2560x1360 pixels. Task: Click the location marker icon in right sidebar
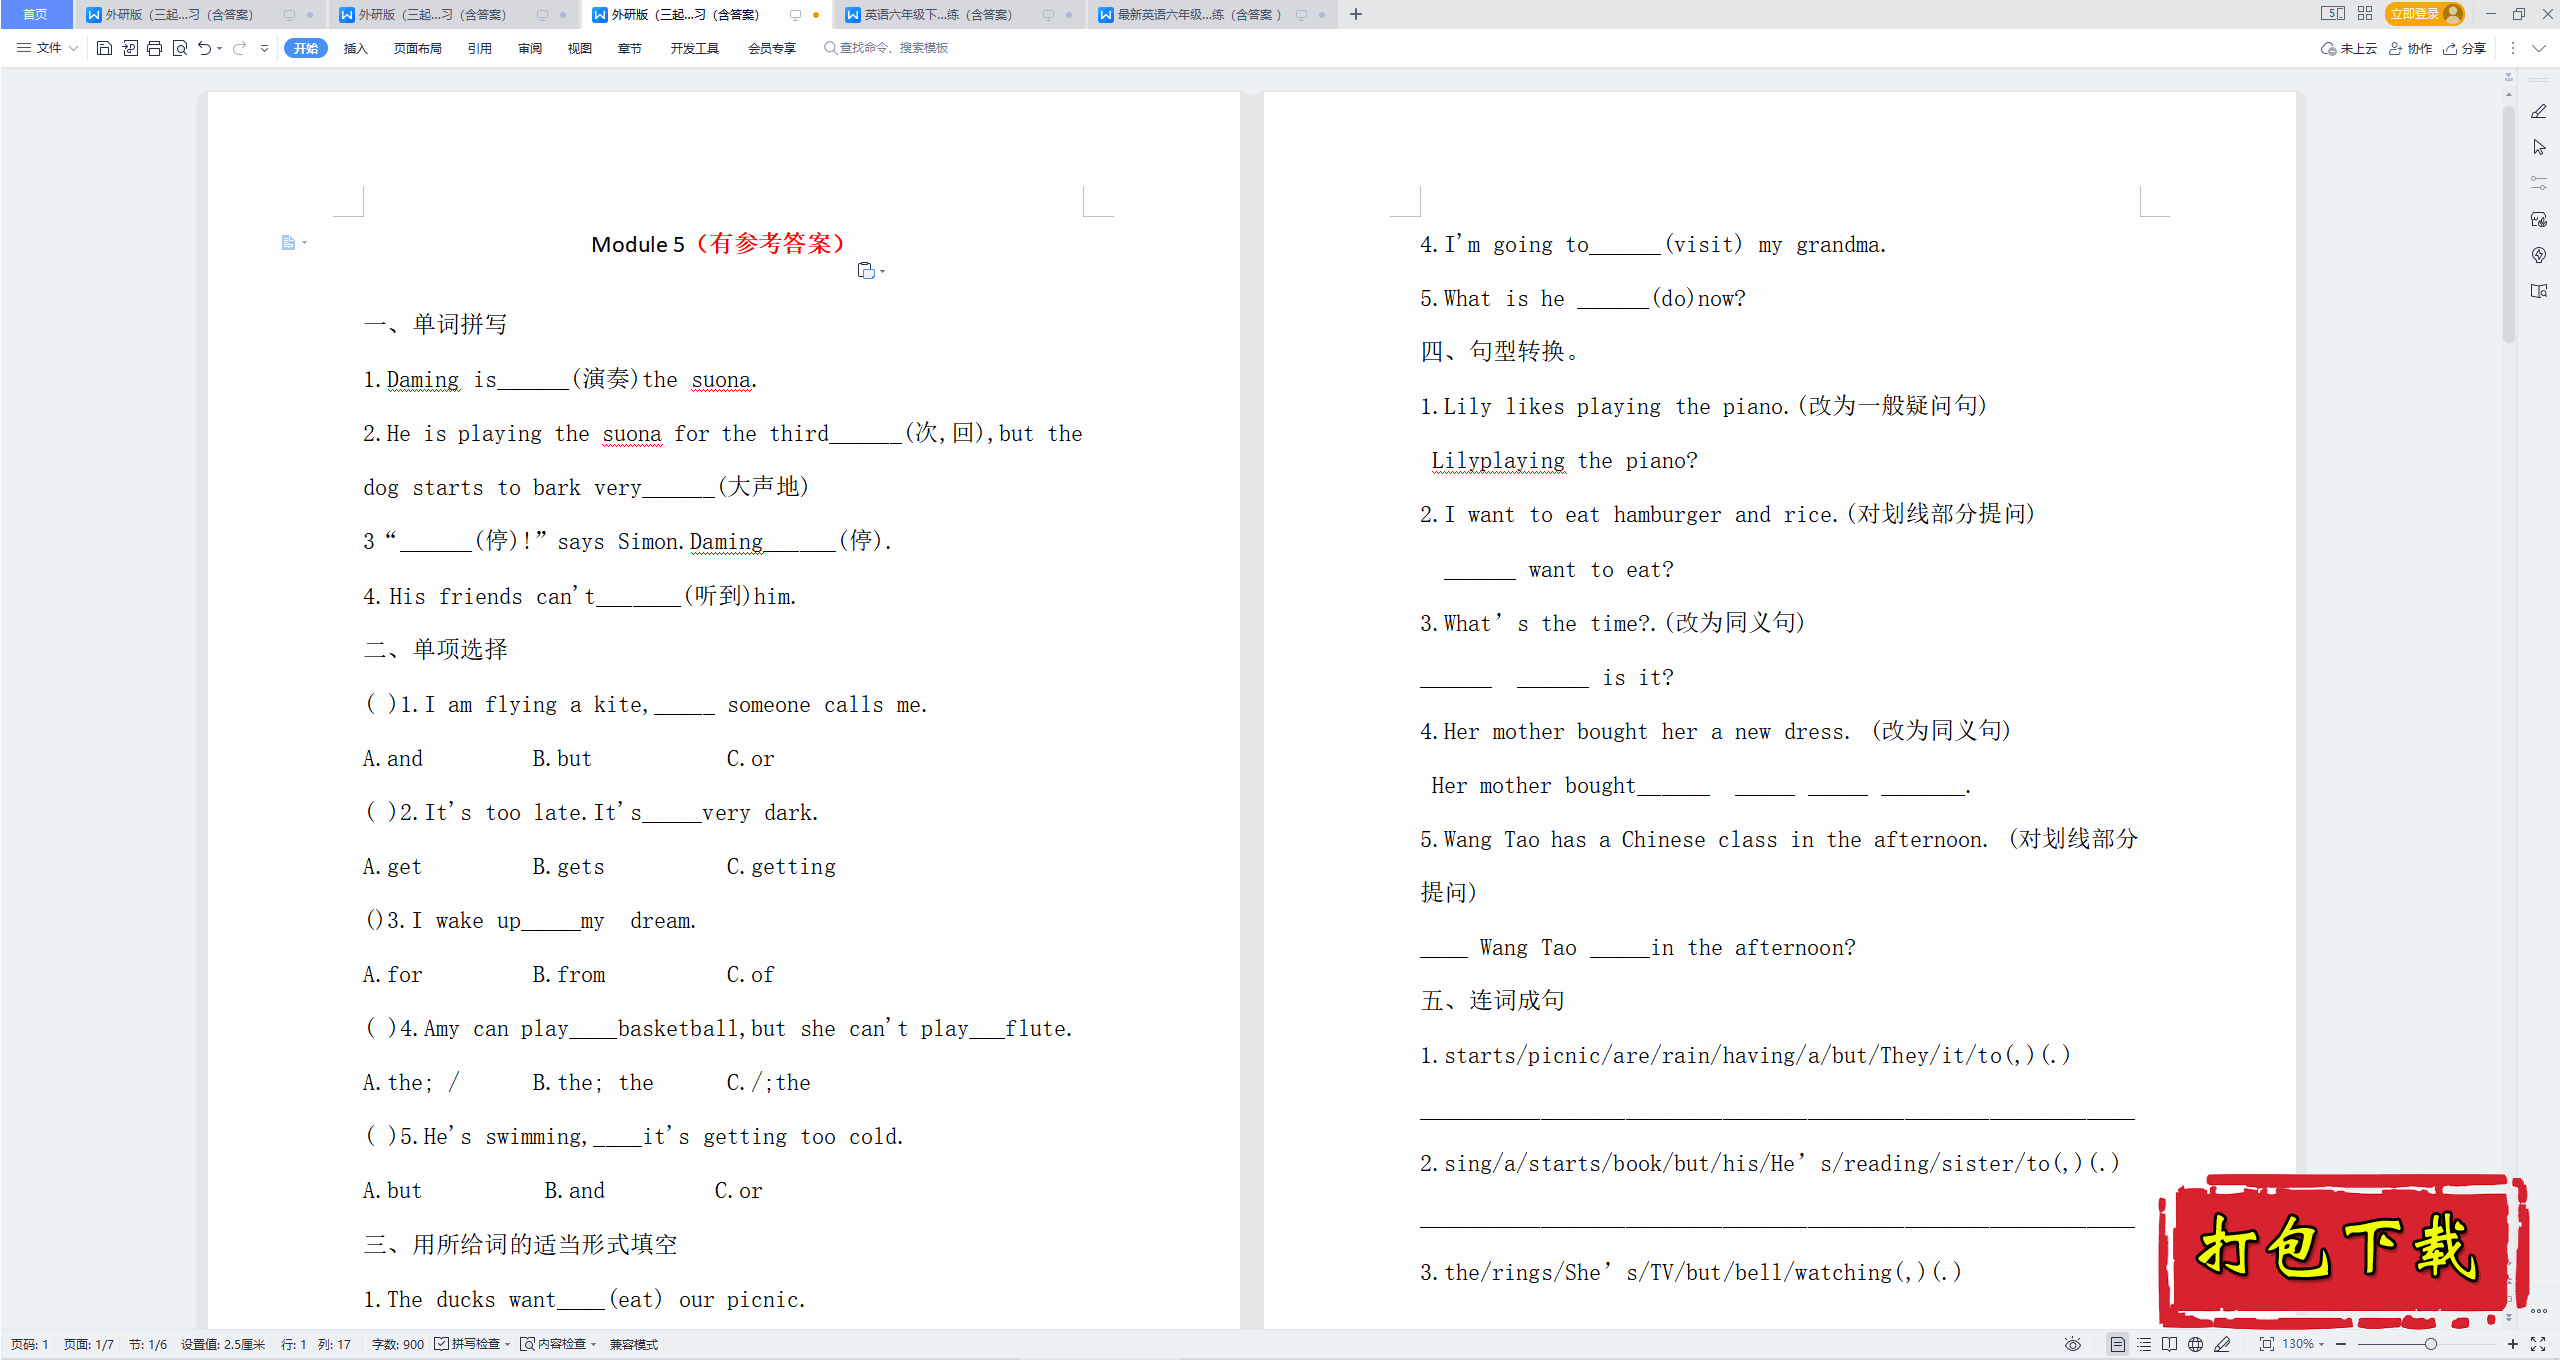click(2539, 255)
